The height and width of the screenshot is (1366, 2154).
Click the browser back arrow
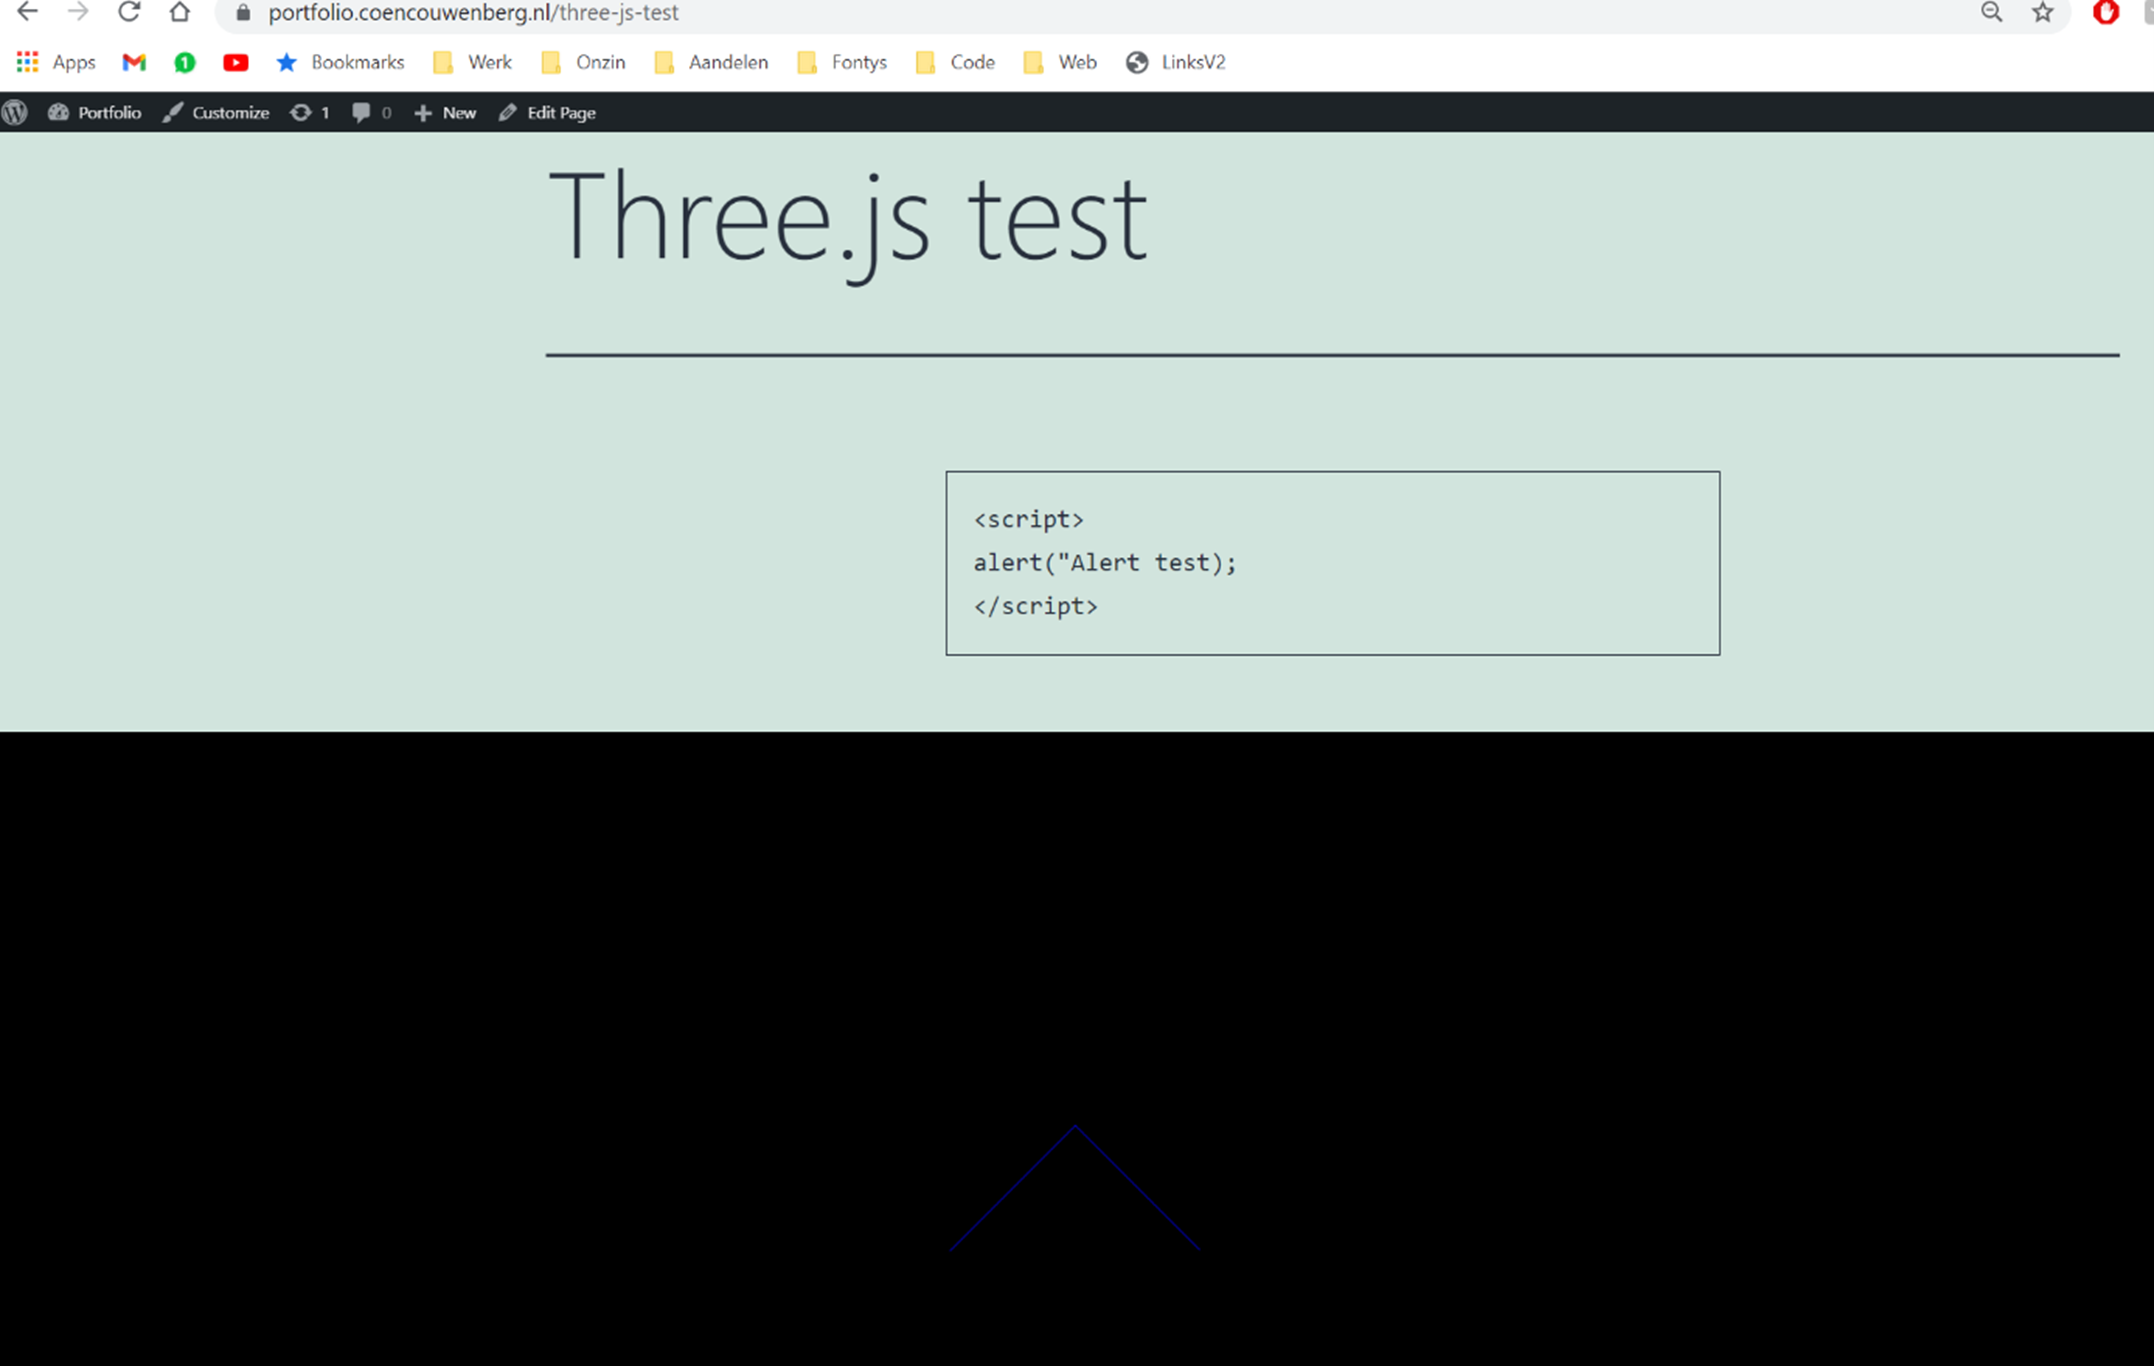click(27, 12)
